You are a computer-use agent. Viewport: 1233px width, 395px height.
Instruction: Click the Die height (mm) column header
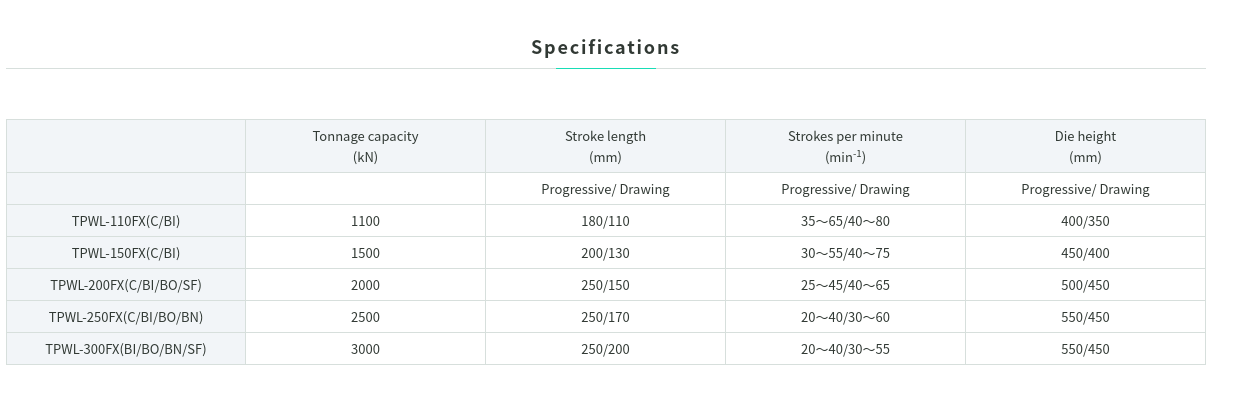[x=1086, y=146]
